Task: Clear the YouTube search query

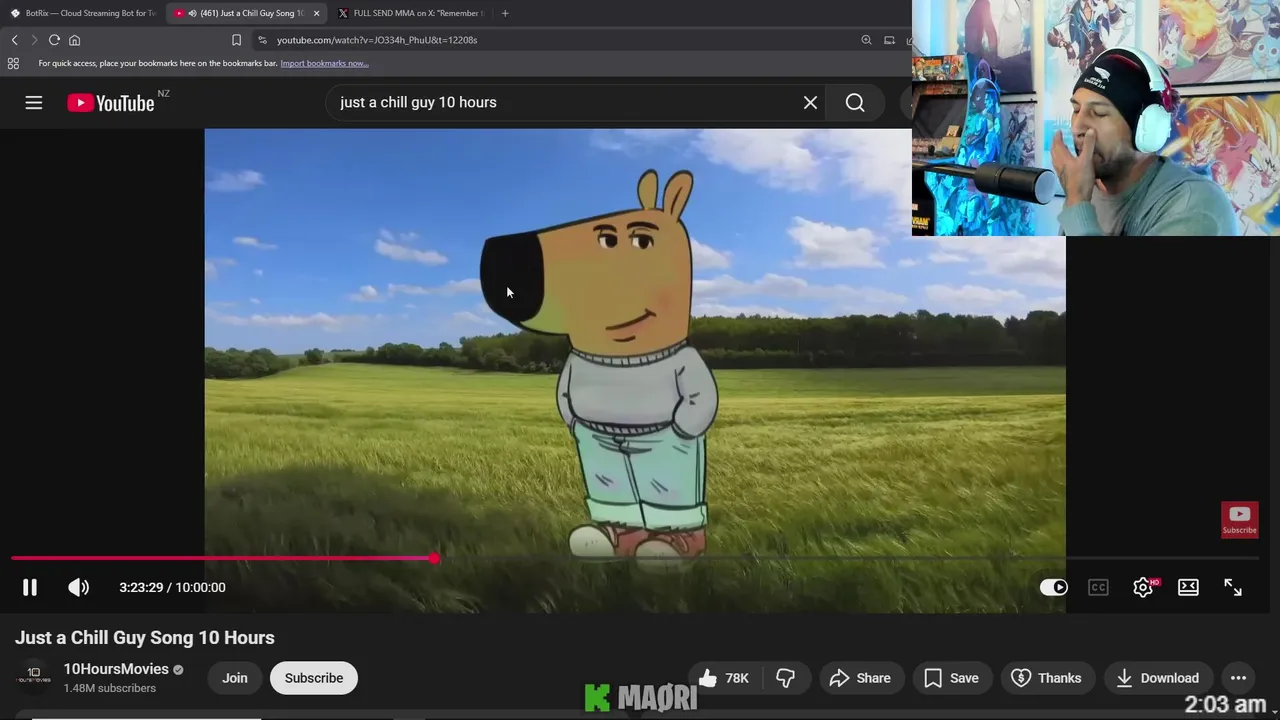Action: (810, 102)
